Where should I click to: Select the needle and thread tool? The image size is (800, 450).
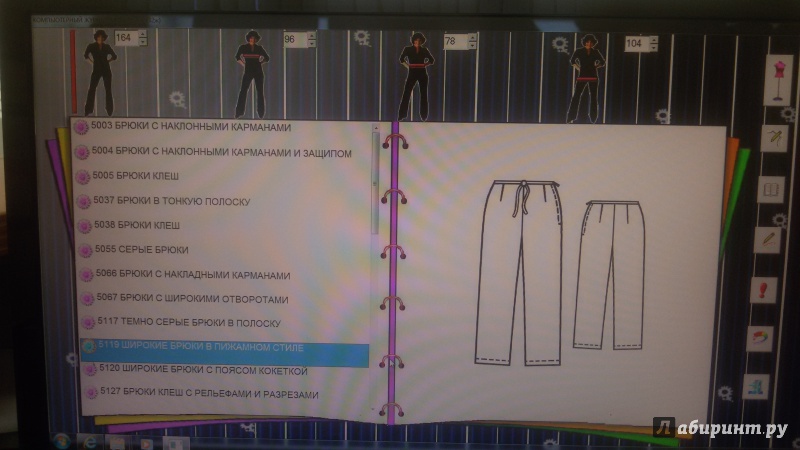[774, 138]
